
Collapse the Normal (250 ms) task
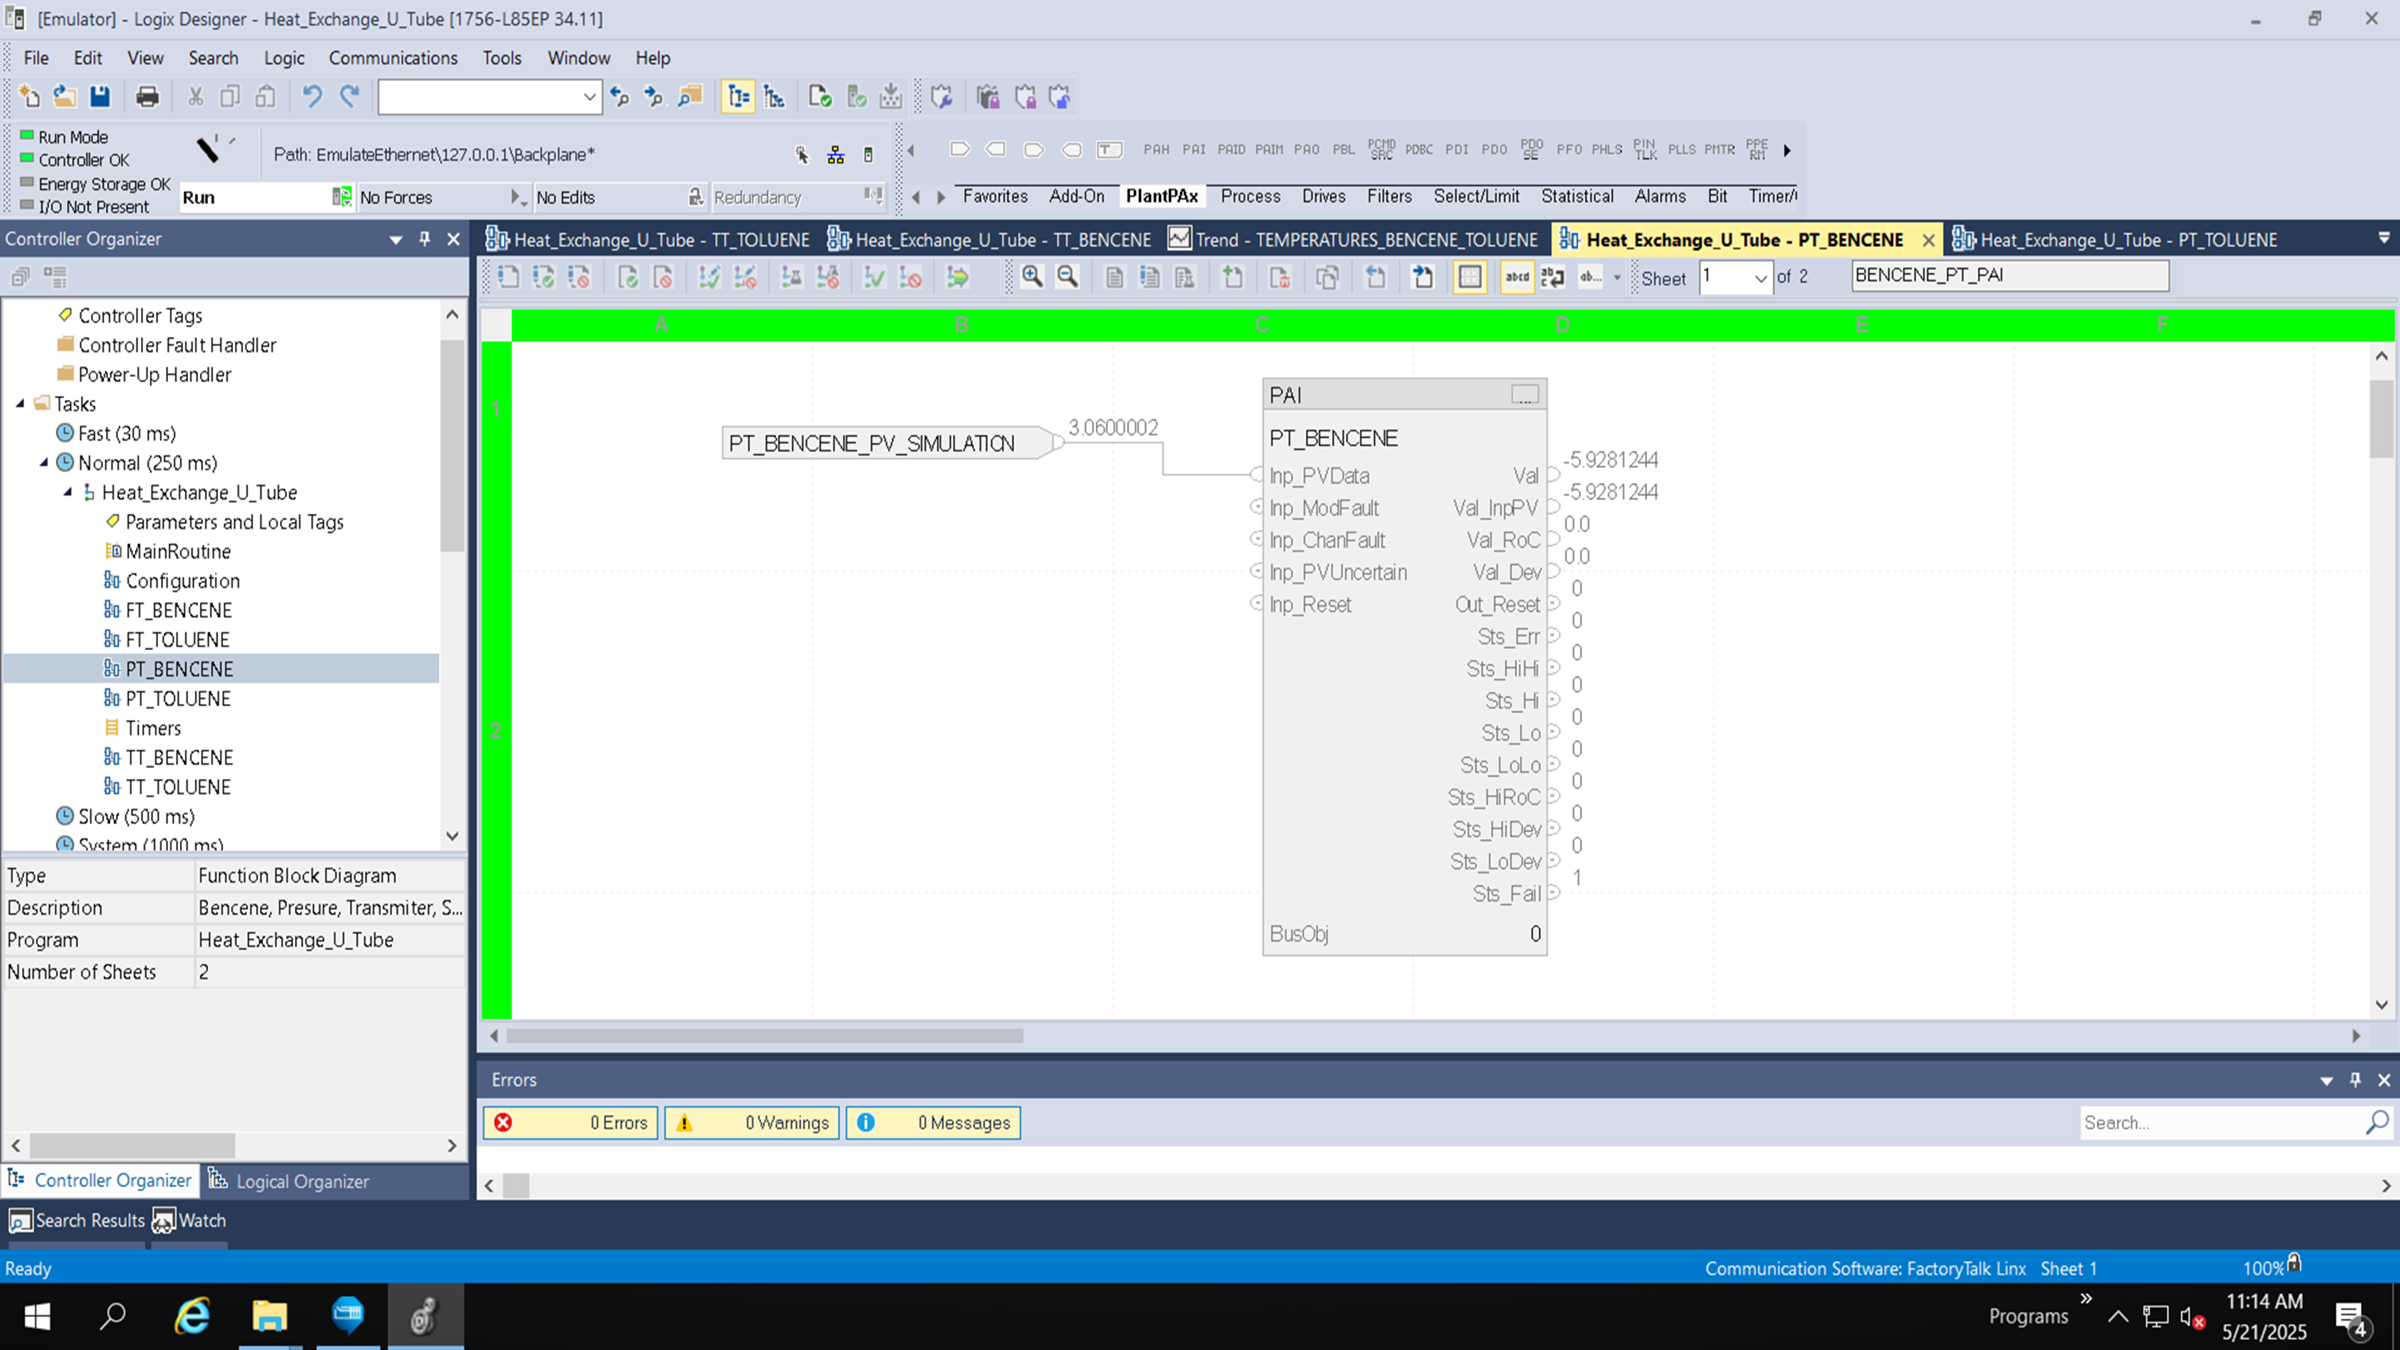click(x=44, y=462)
